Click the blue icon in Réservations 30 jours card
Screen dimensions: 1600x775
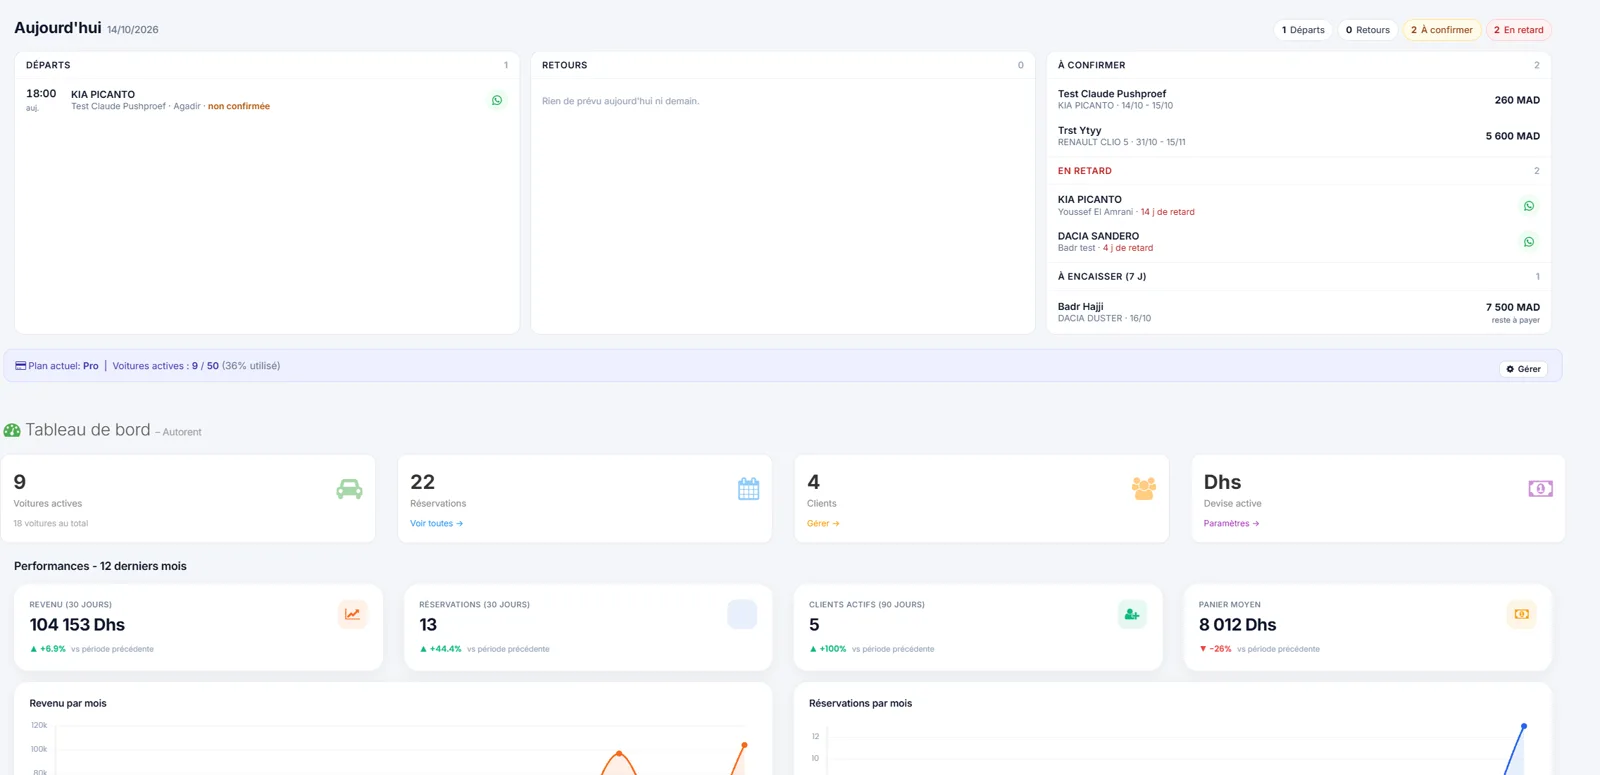(742, 614)
